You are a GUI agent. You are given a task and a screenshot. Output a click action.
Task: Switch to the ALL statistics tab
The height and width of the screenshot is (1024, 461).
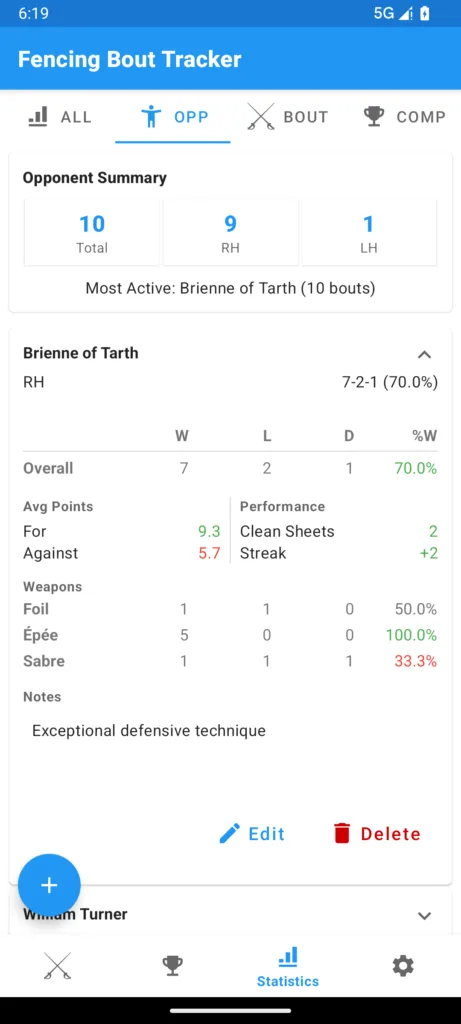coord(60,117)
